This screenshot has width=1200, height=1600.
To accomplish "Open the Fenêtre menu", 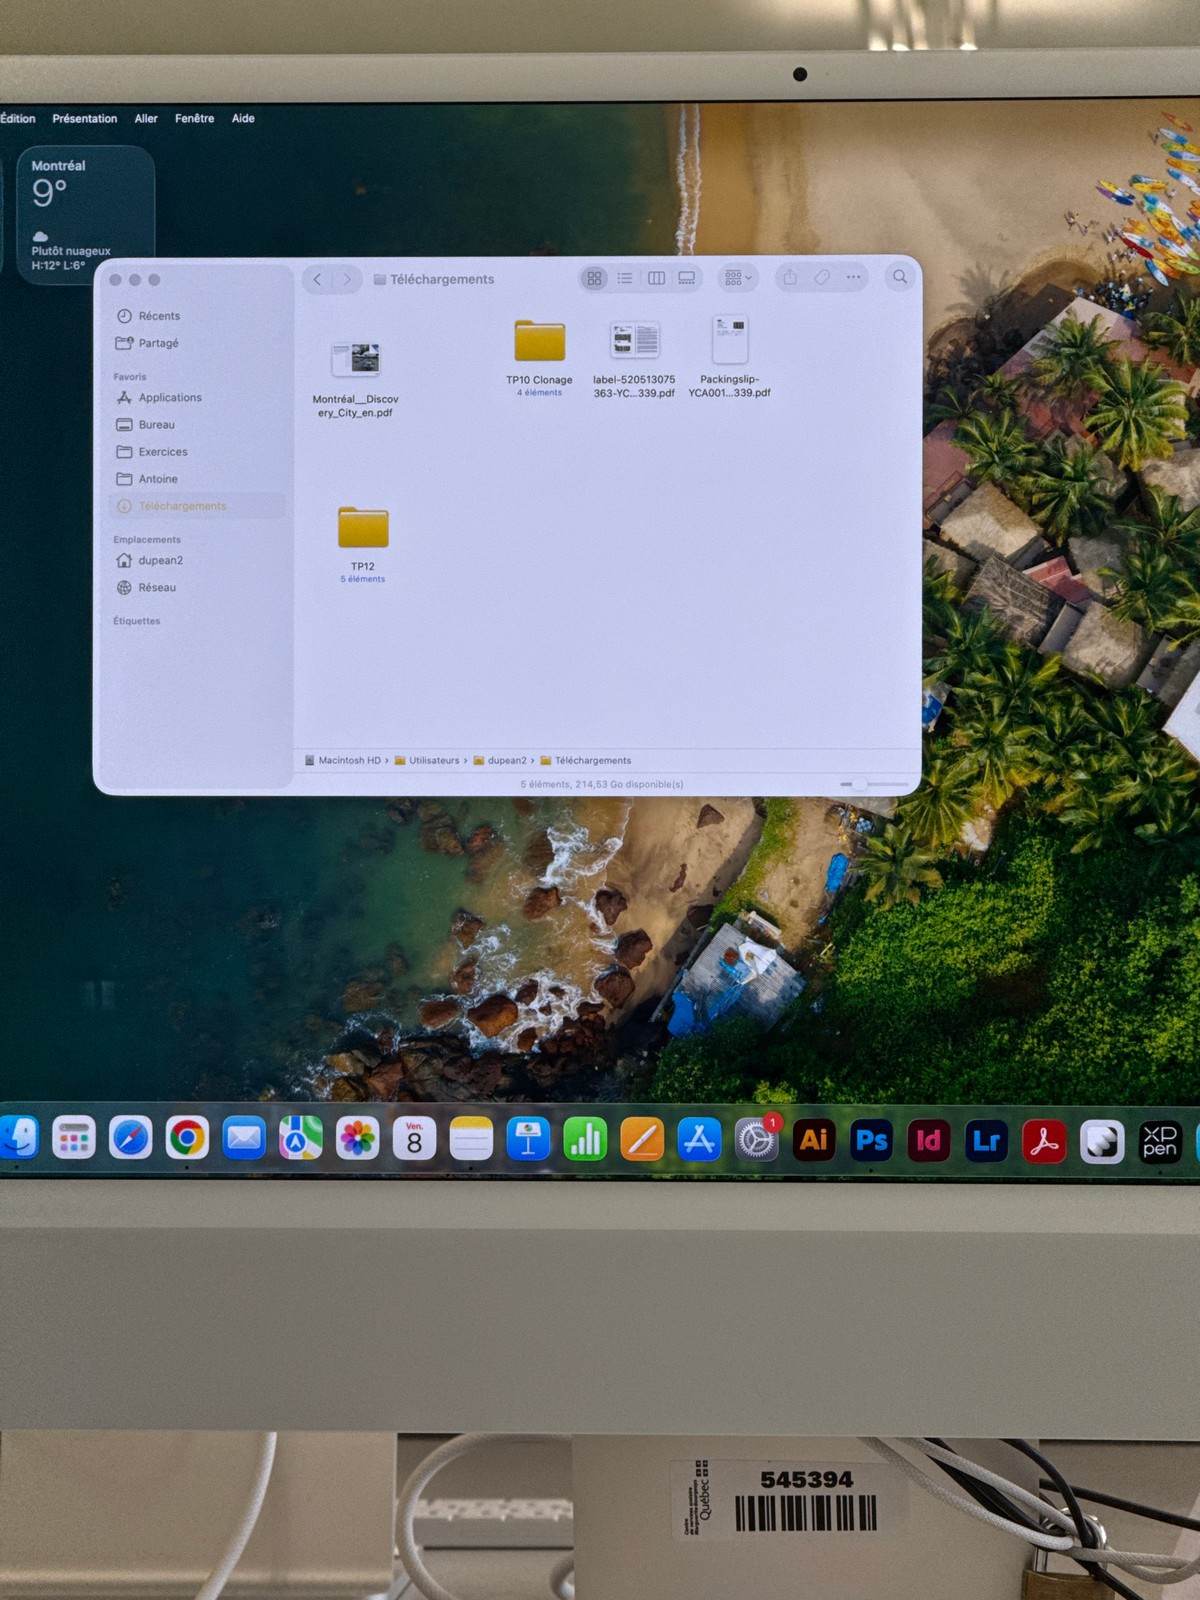I will (x=195, y=118).
